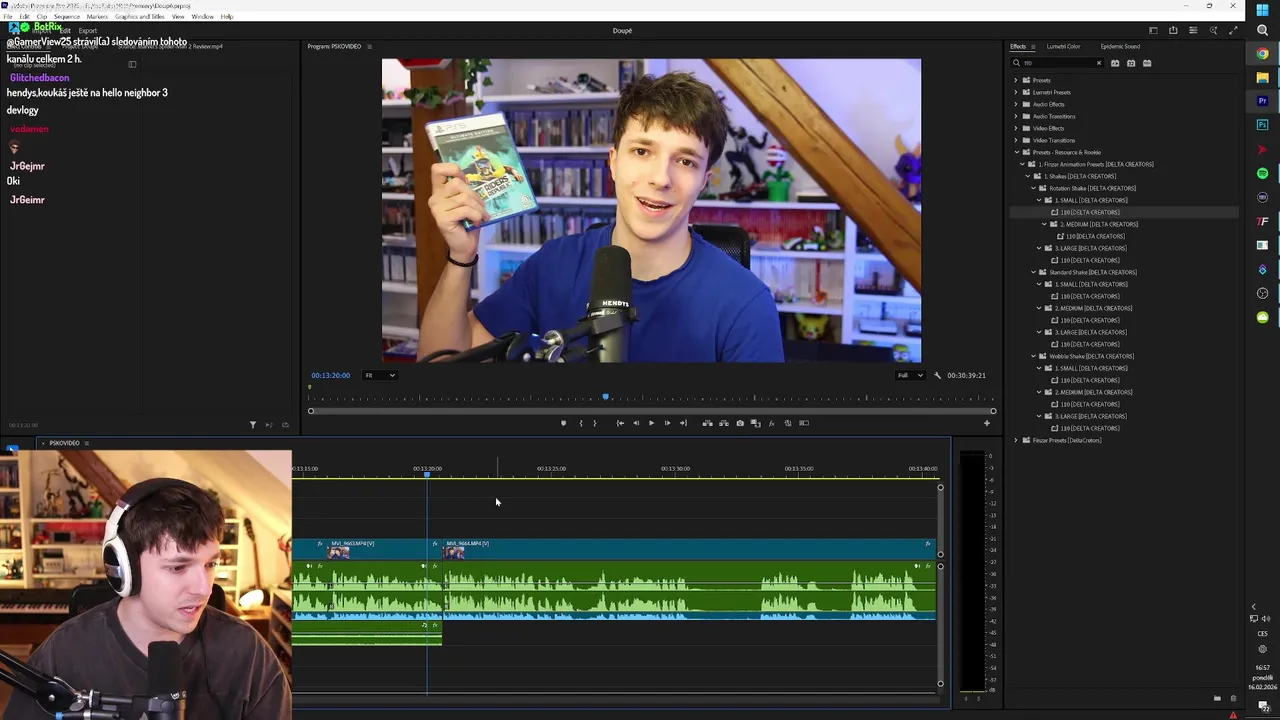Expand the Audio Transitions folder
Screen dimensions: 1280x720
tap(1016, 116)
